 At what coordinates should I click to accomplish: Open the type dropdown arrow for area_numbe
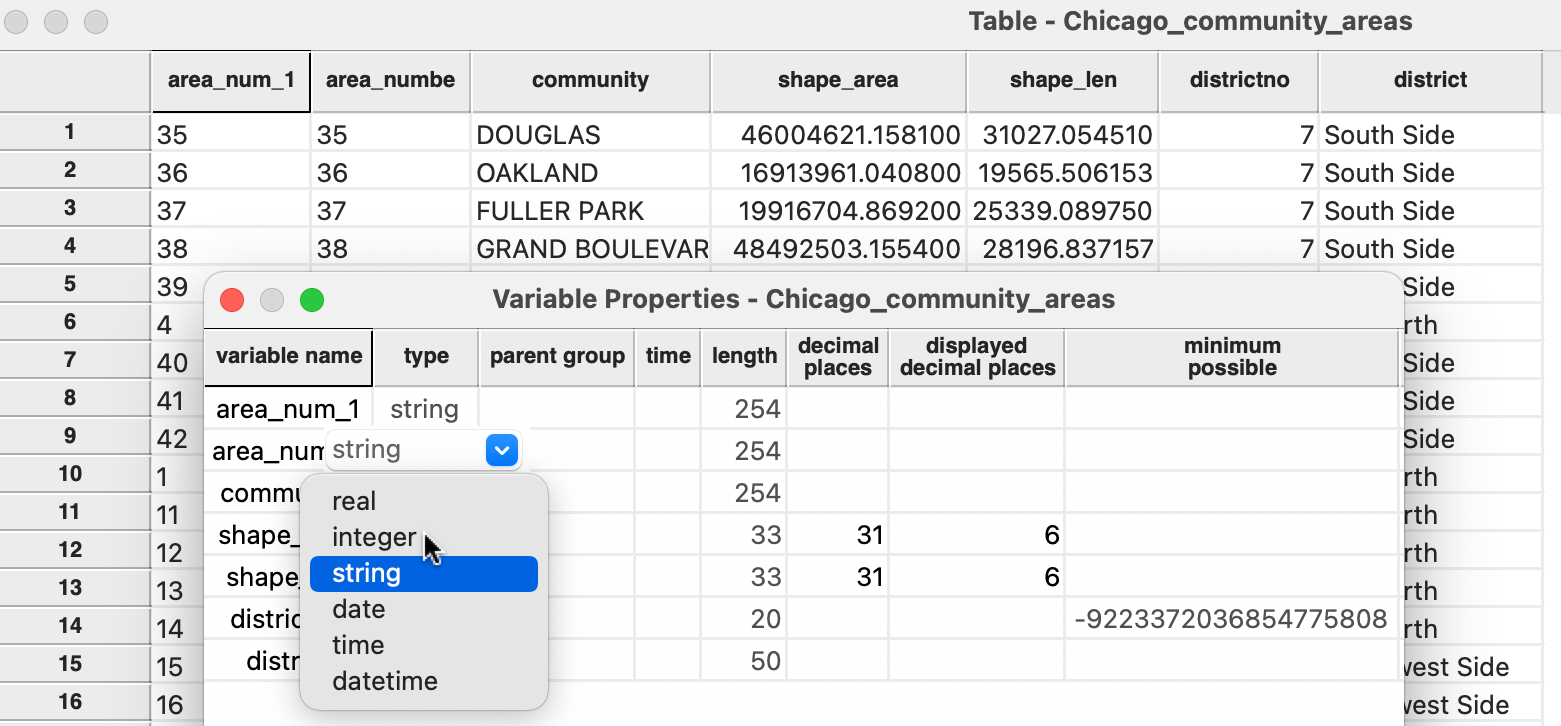[501, 450]
